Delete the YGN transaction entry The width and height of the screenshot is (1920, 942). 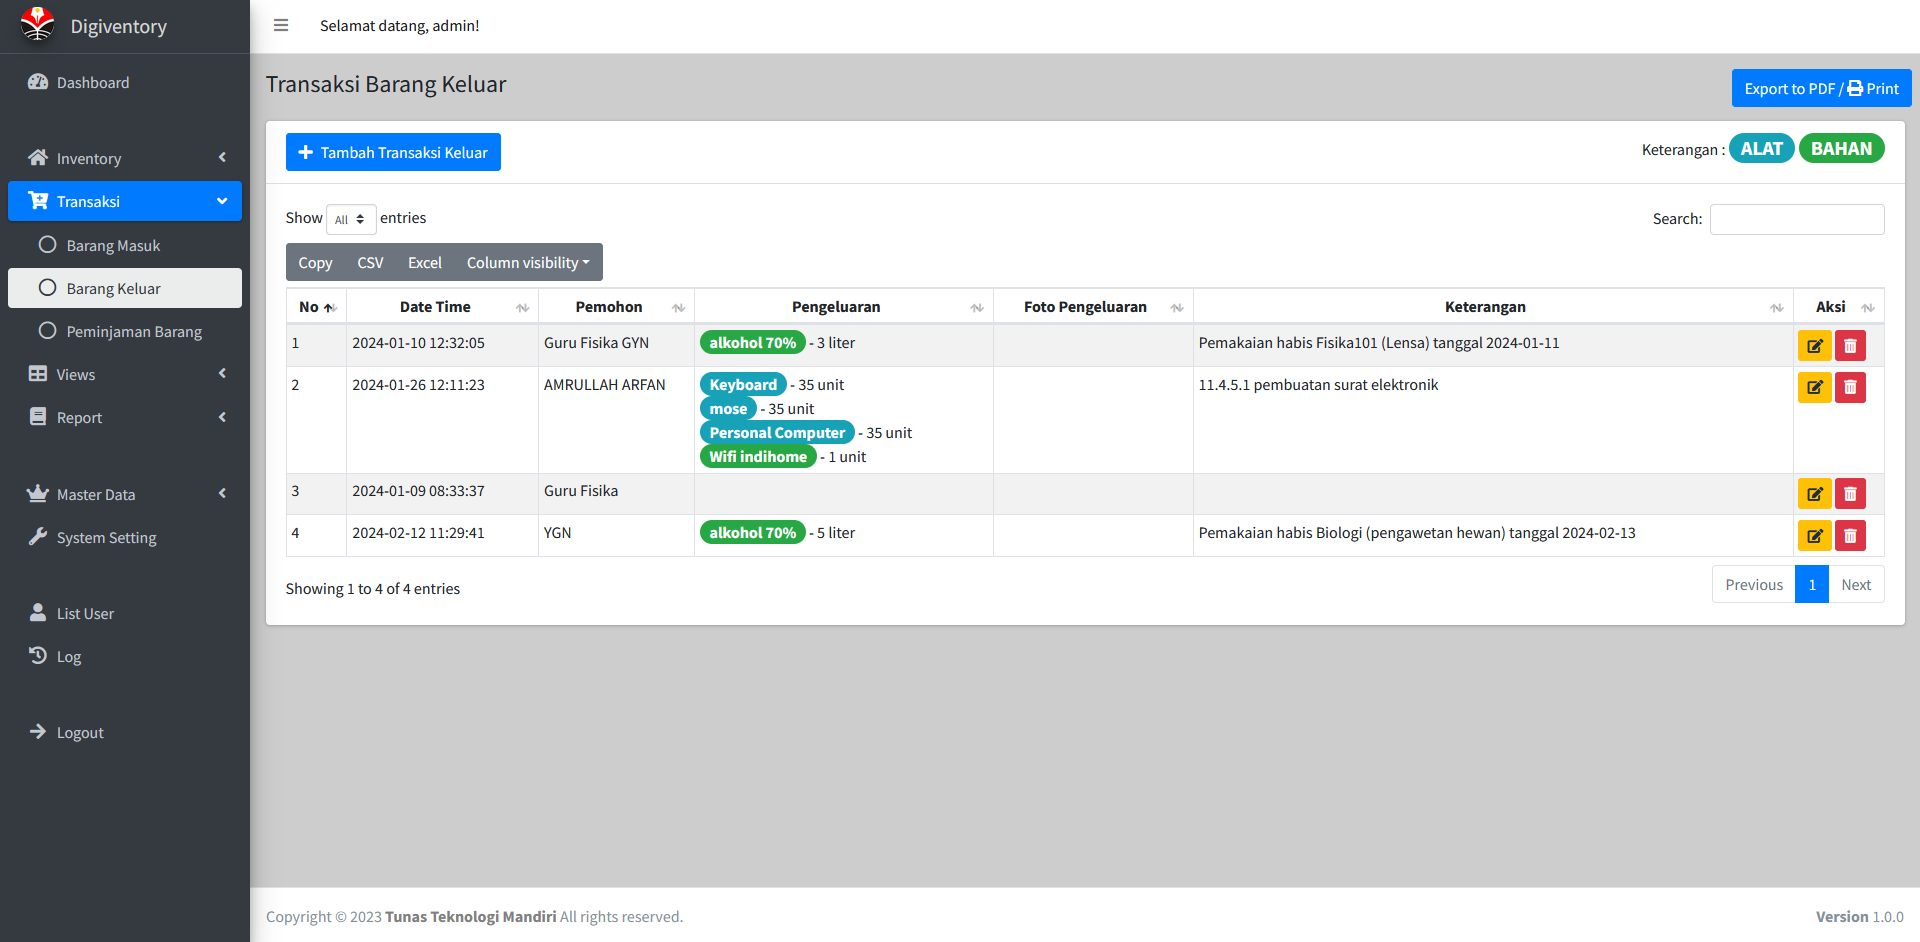pyautogui.click(x=1850, y=536)
